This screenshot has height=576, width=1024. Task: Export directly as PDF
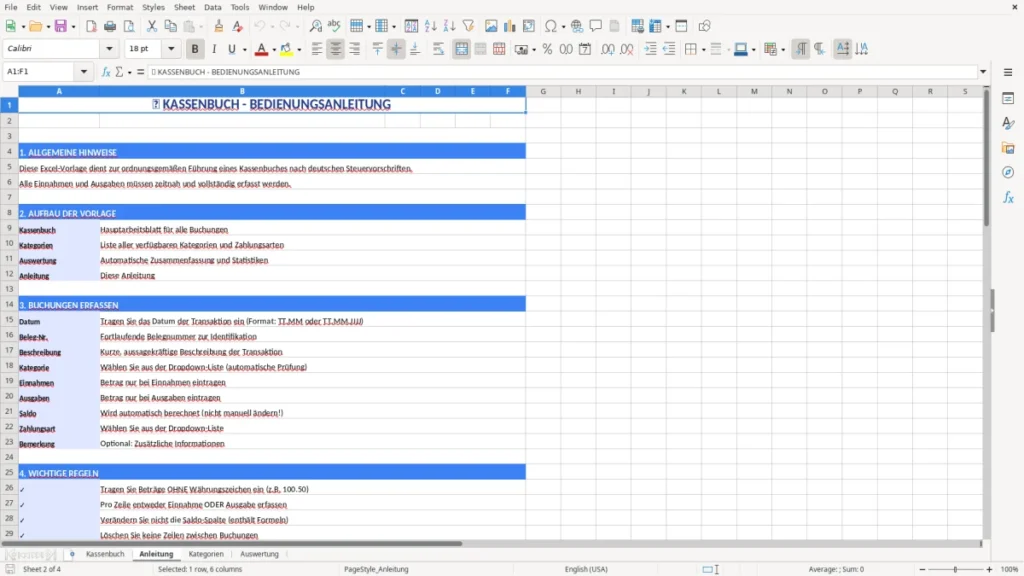point(91,26)
